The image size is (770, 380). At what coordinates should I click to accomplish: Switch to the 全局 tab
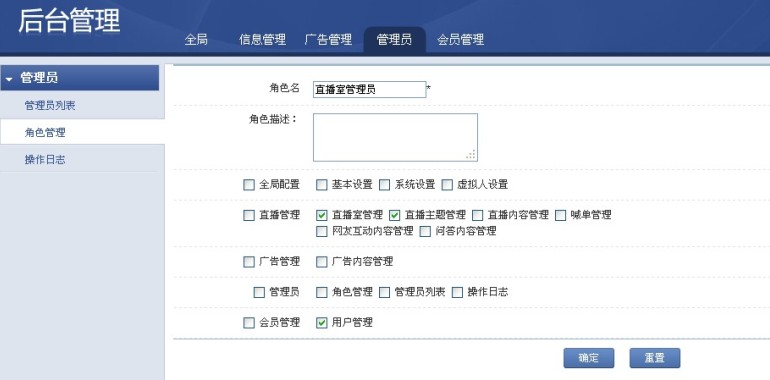pos(196,40)
